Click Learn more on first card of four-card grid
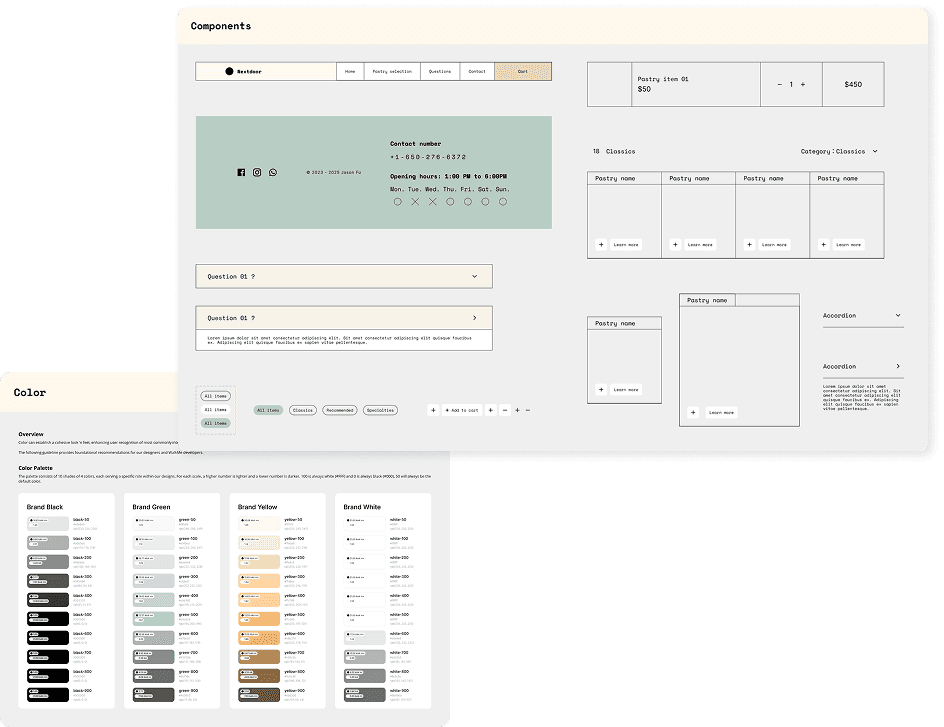The height and width of the screenshot is (727, 944). [x=626, y=244]
